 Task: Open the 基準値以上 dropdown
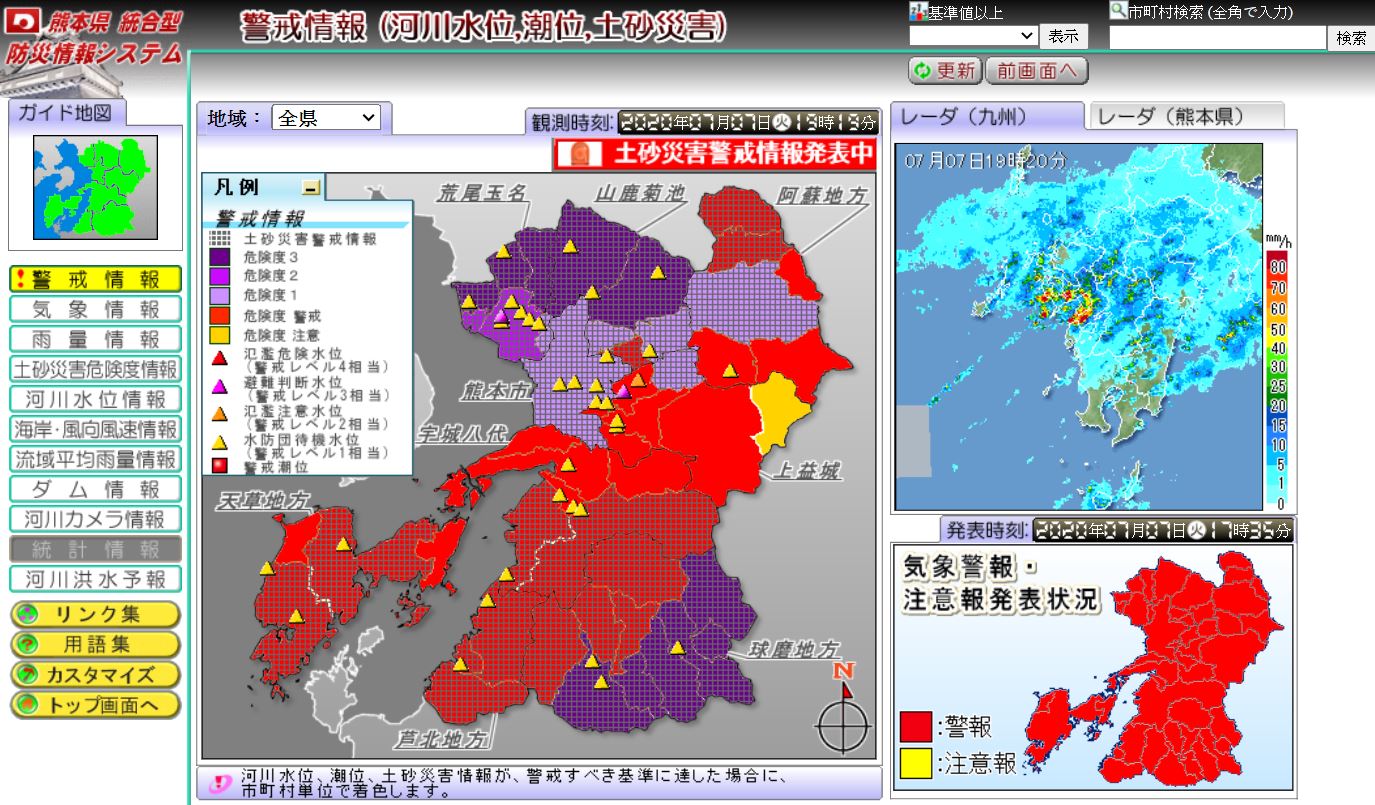click(x=973, y=36)
